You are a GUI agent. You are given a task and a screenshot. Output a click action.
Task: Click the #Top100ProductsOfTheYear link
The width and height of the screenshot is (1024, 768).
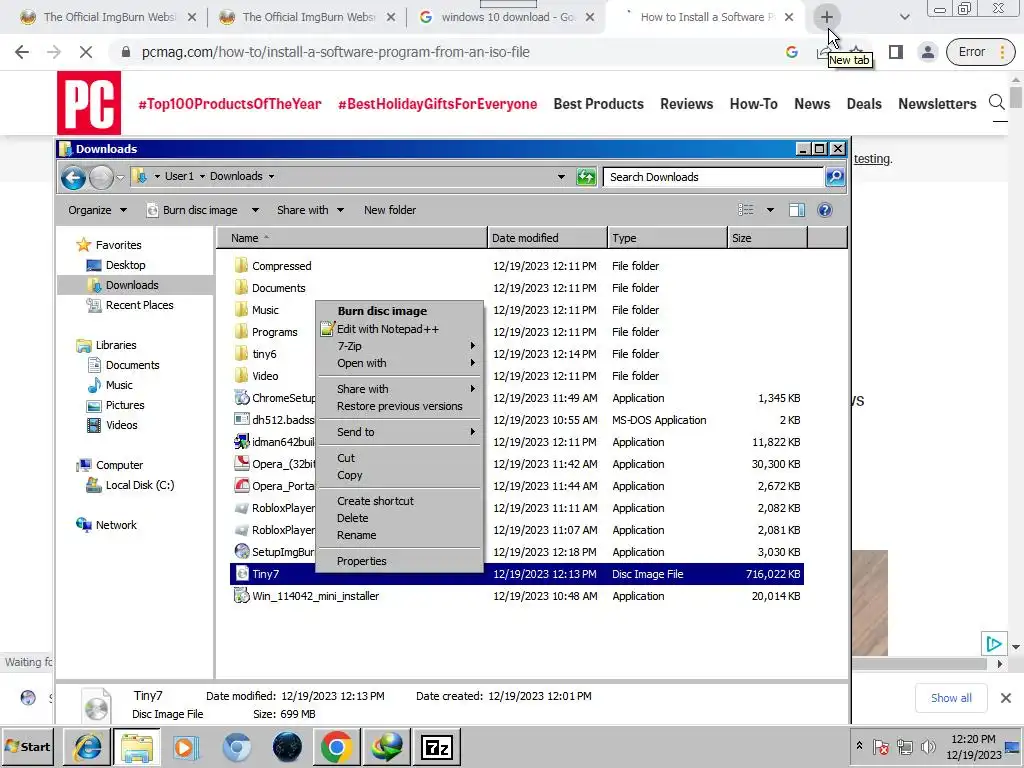(230, 104)
